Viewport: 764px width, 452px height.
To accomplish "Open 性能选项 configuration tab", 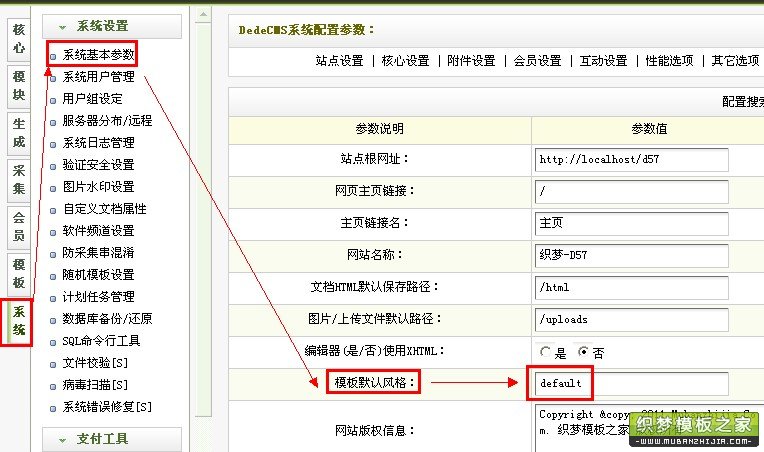I will point(669,61).
